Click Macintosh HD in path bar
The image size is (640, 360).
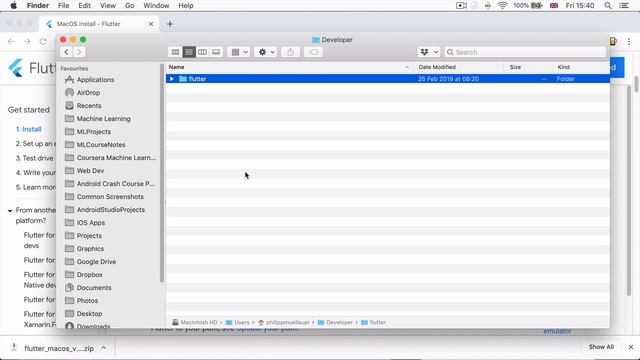[195, 322]
